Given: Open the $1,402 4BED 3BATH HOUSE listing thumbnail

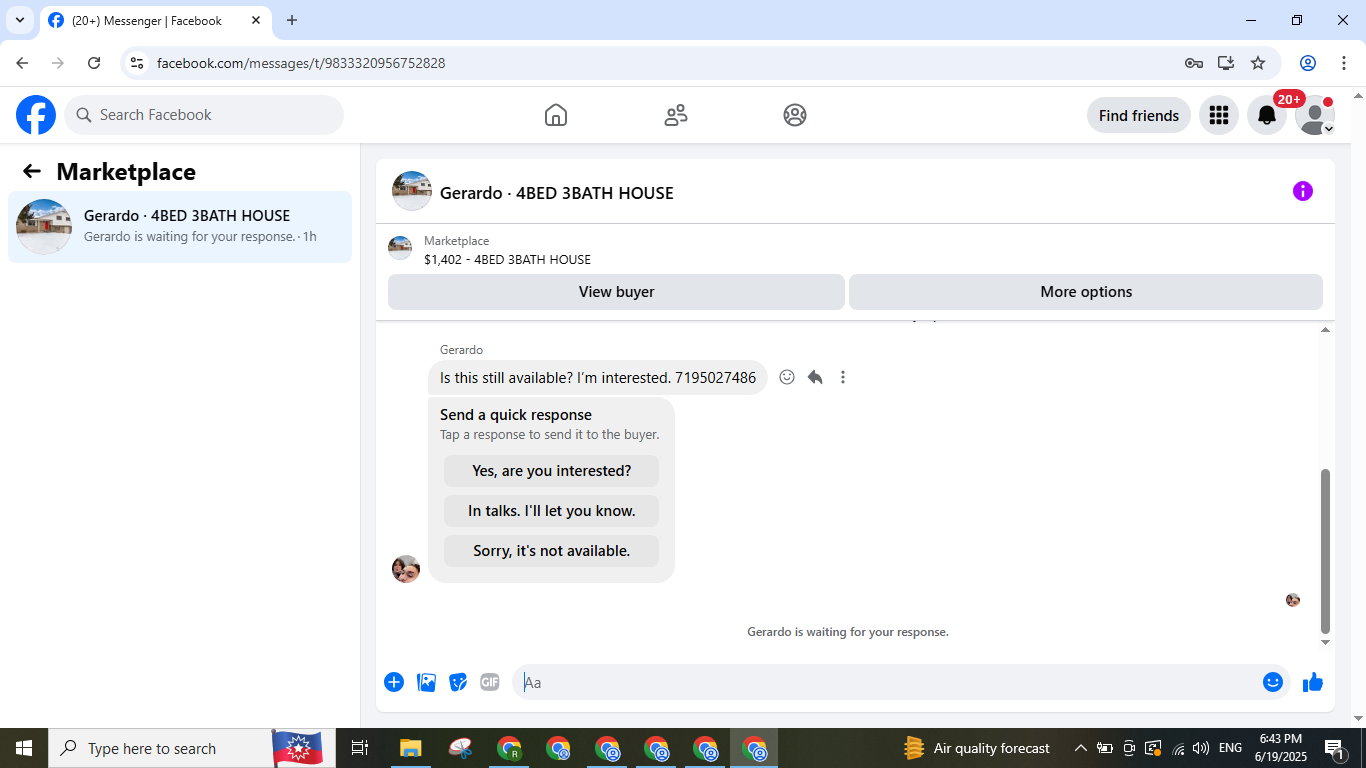Looking at the screenshot, I should [400, 248].
